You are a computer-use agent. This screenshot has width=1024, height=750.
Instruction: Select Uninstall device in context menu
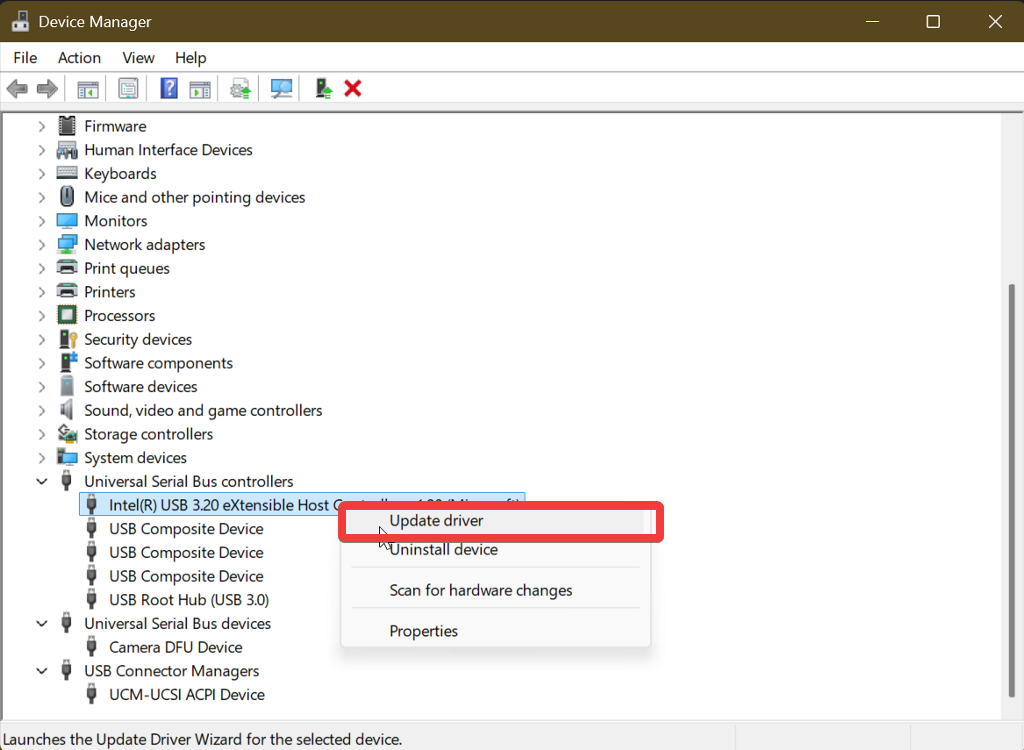click(443, 549)
